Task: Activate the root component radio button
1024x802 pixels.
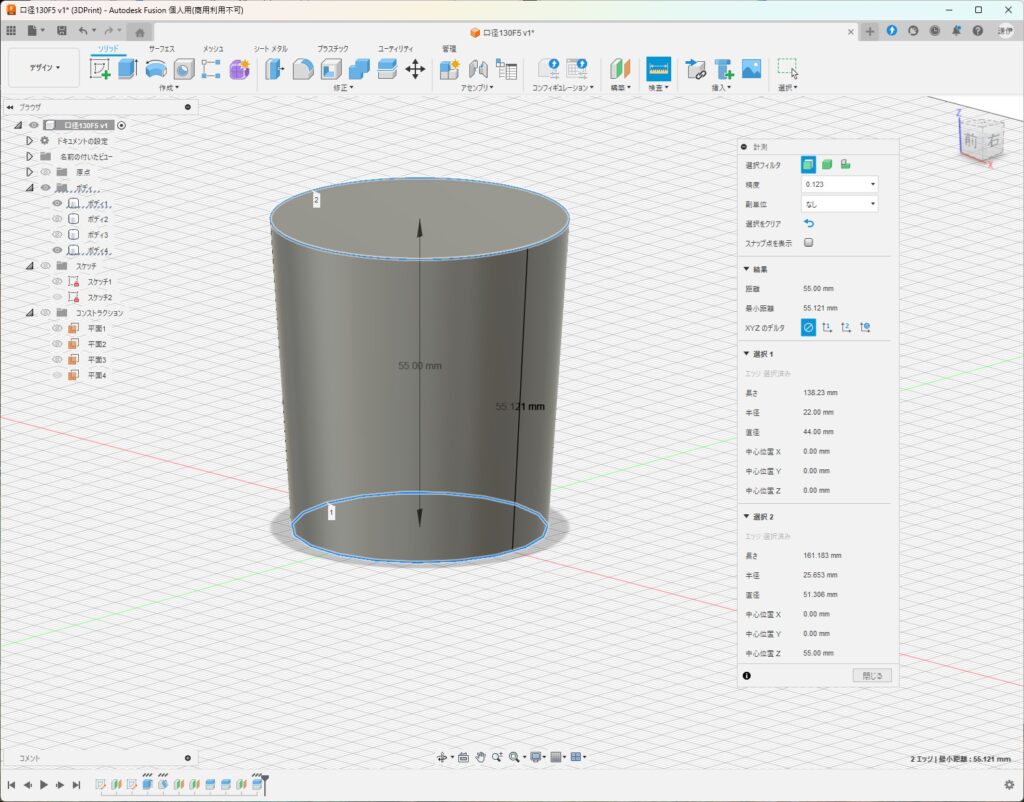Action: (x=121, y=125)
